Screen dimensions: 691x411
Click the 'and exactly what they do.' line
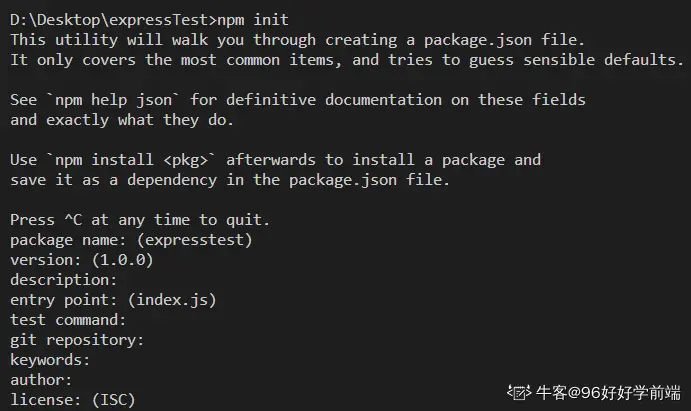point(122,120)
